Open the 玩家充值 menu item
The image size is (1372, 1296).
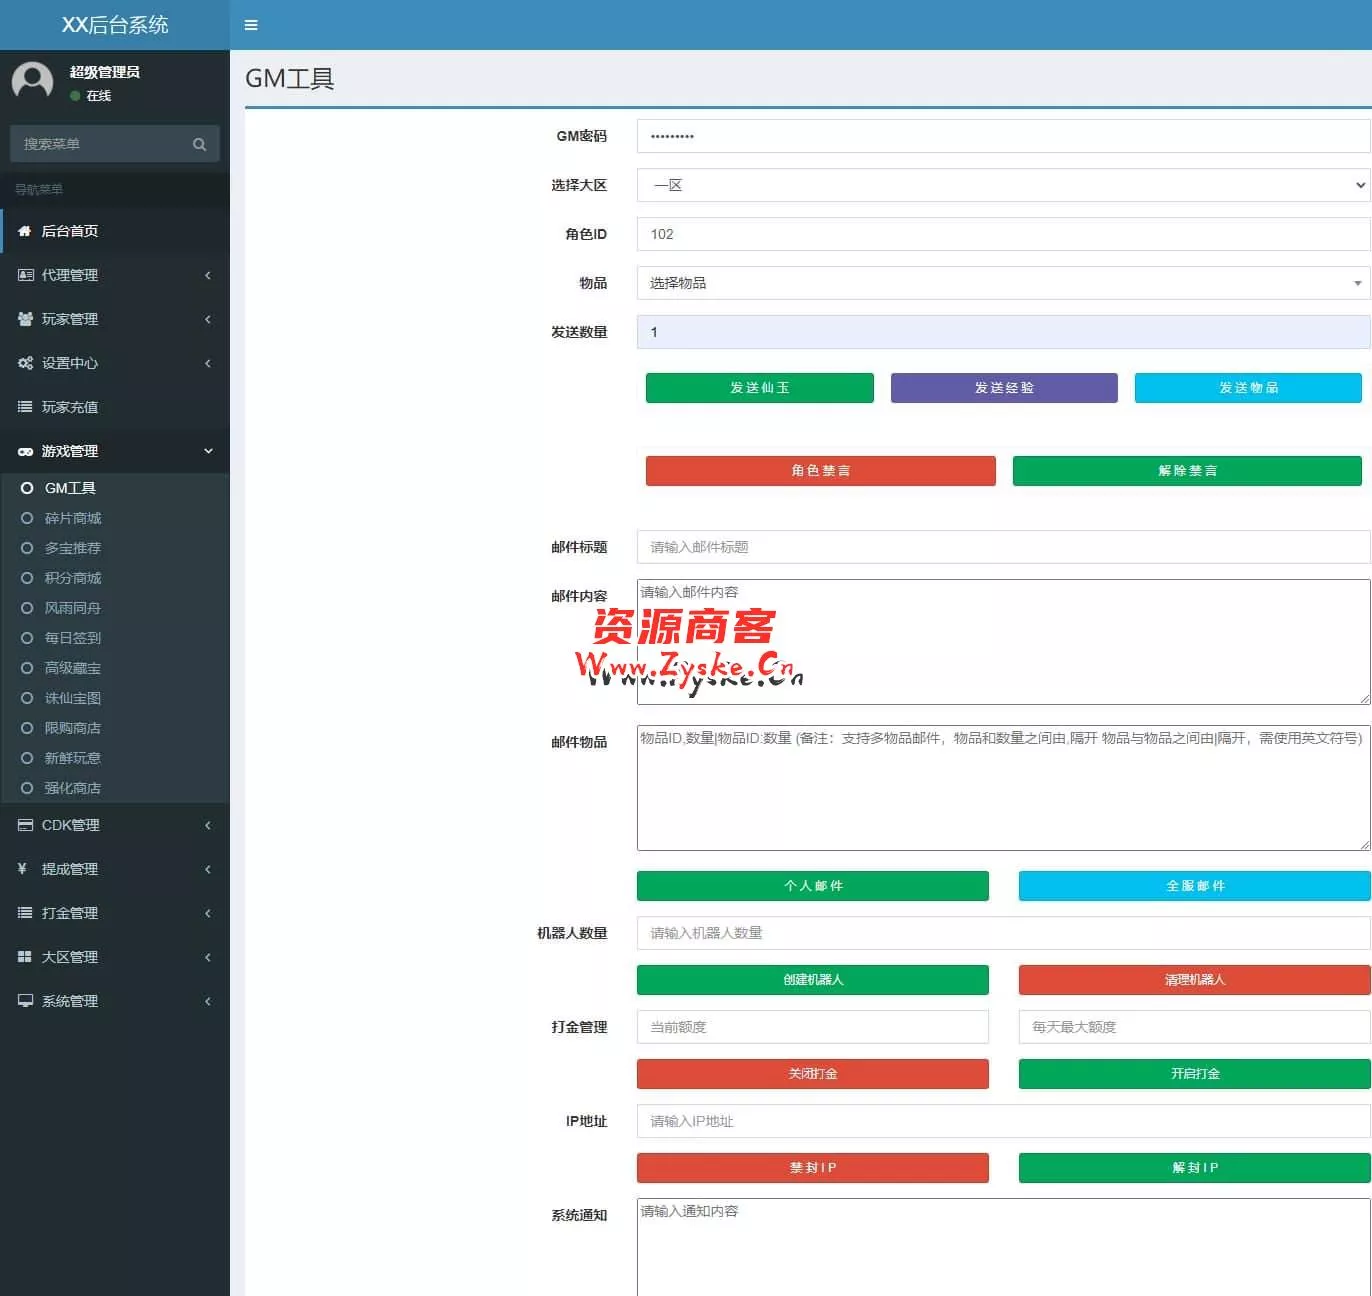115,407
